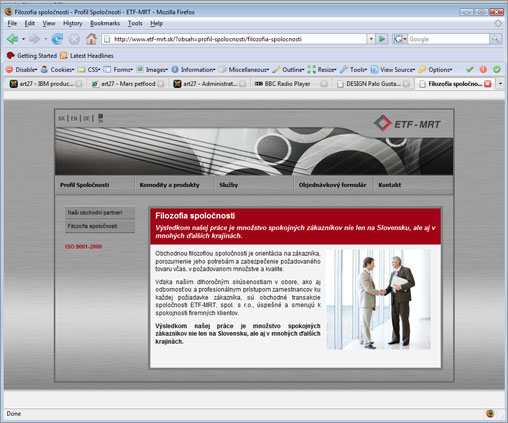
Task: Click the ETF-MRT logo
Action: tap(407, 124)
